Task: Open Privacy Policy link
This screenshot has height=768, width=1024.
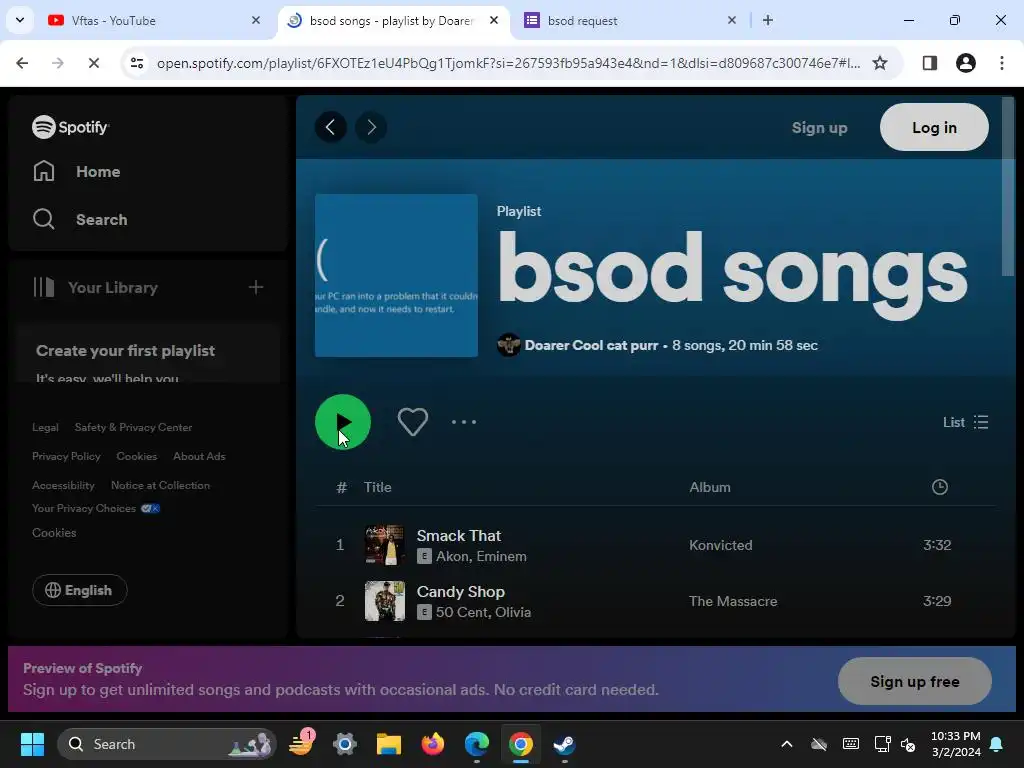Action: (66, 456)
